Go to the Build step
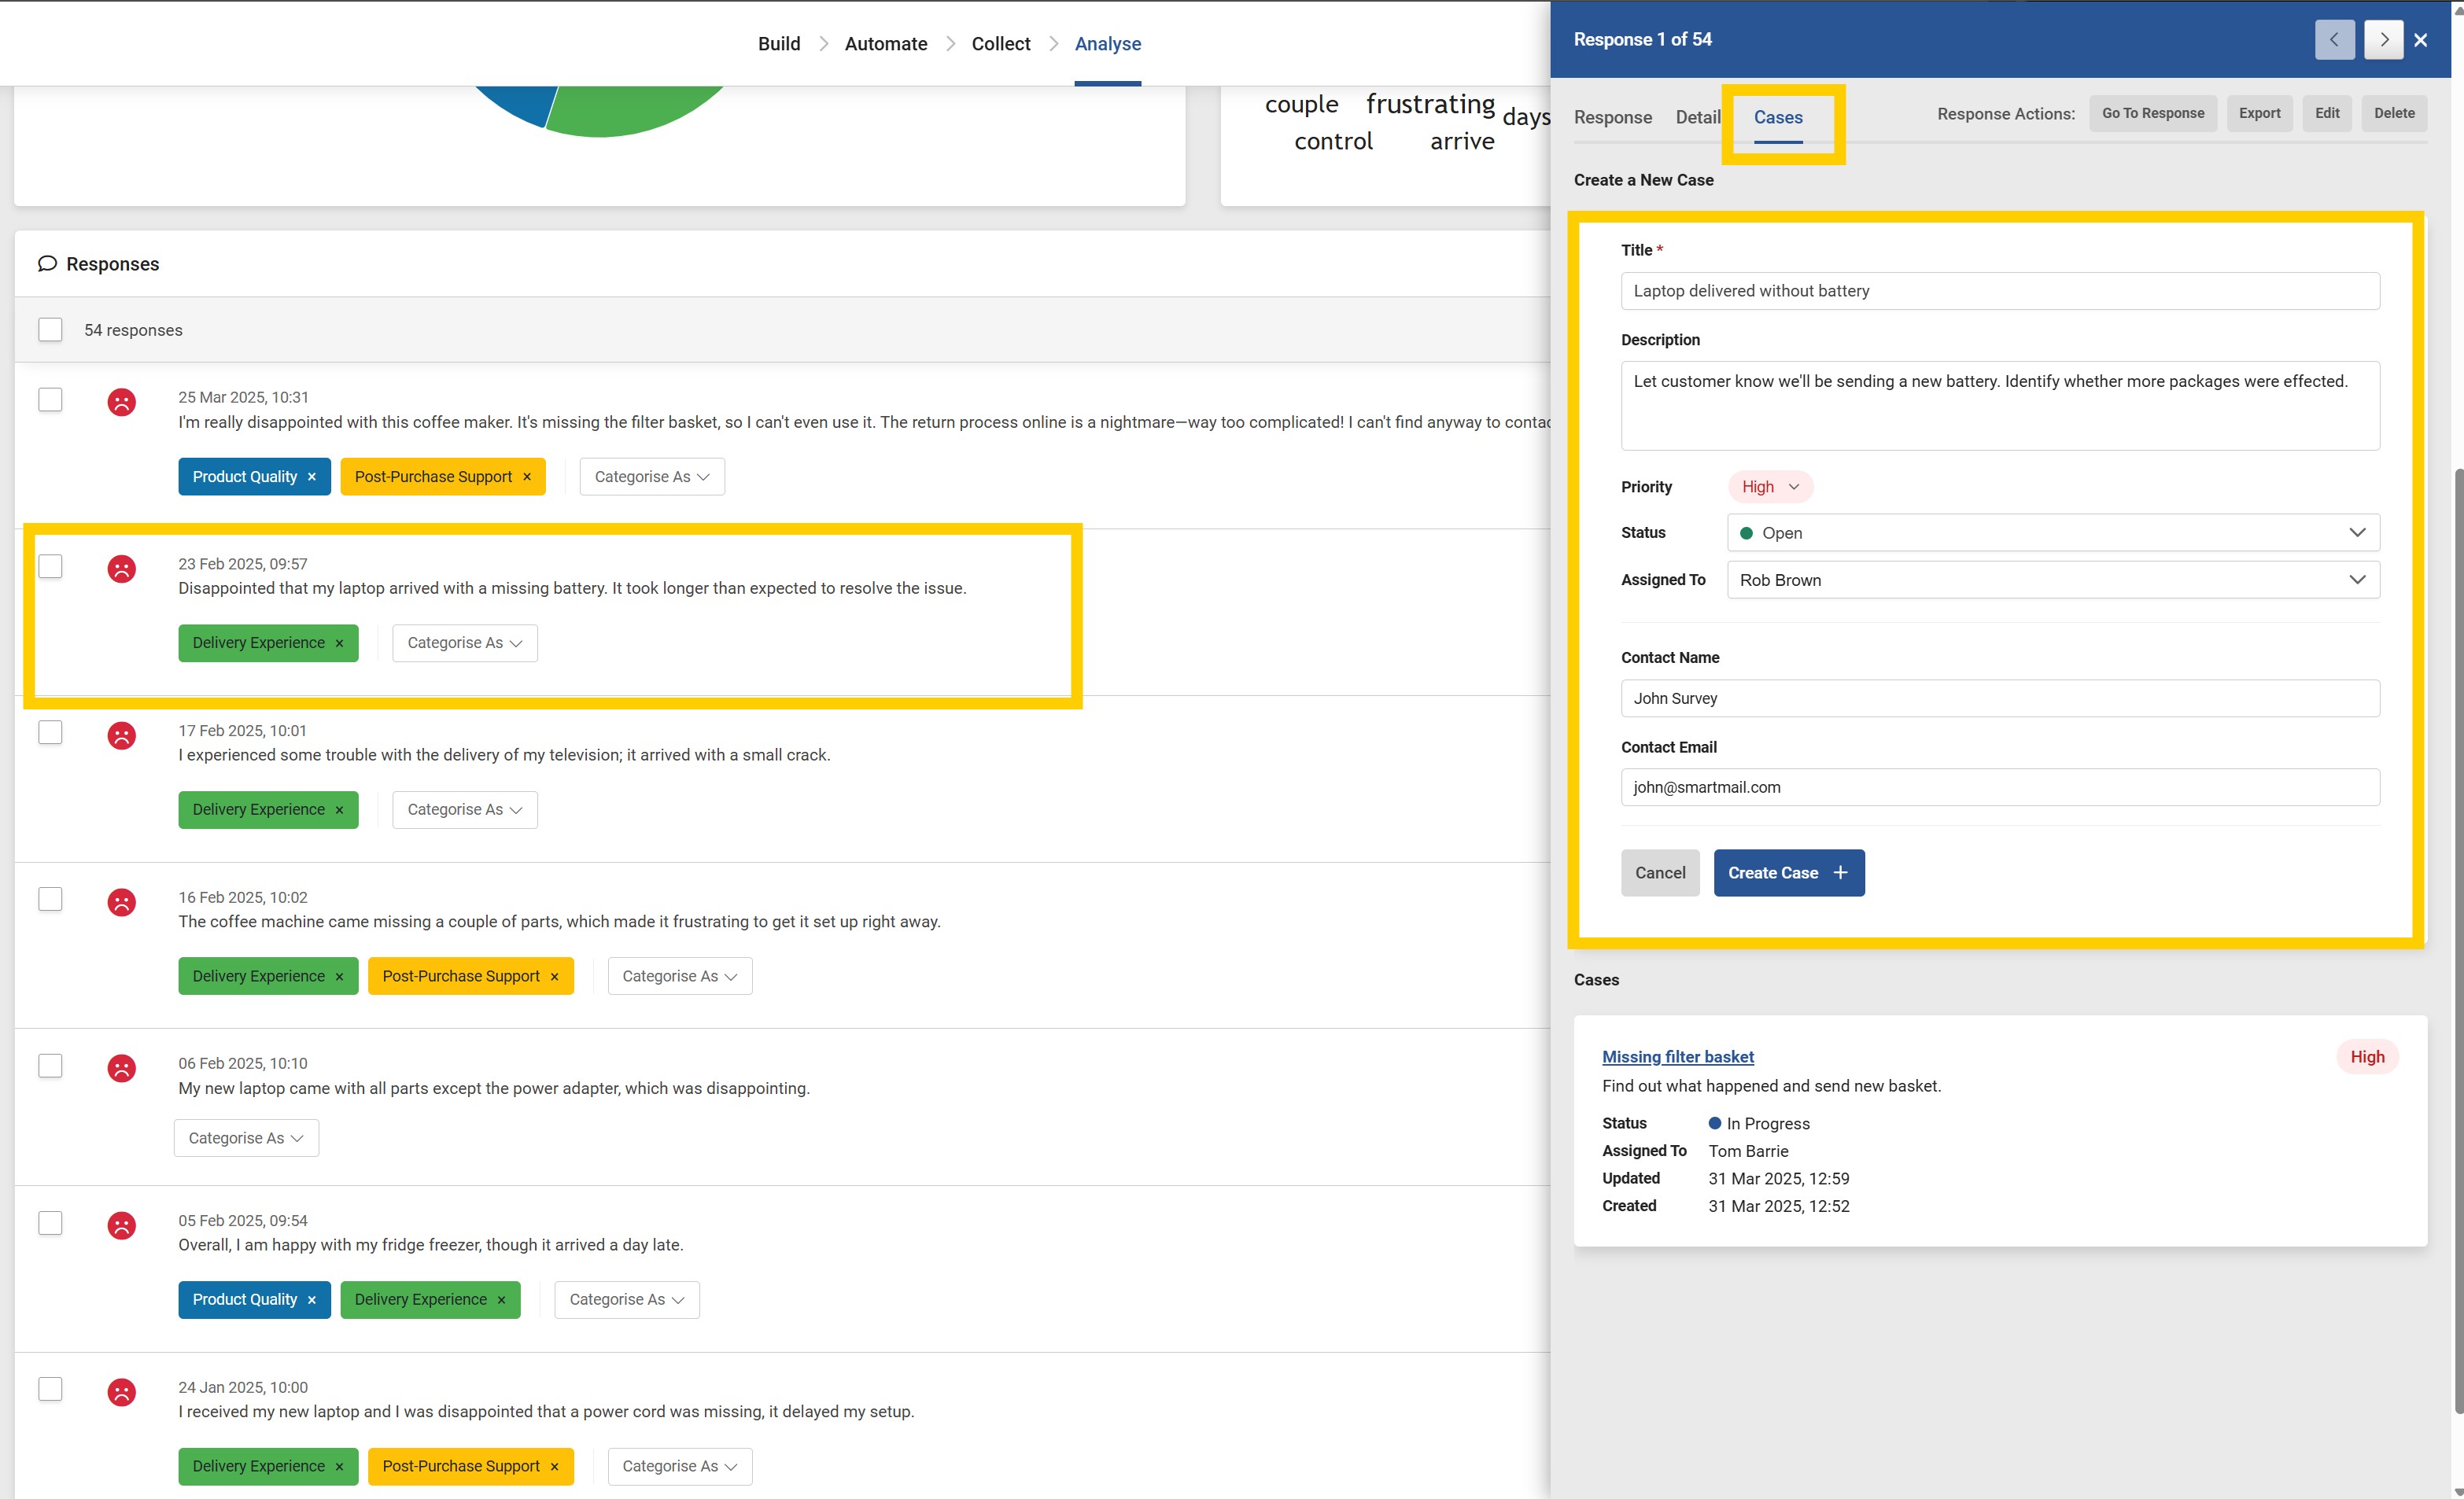2464x1499 pixels. tap(779, 44)
